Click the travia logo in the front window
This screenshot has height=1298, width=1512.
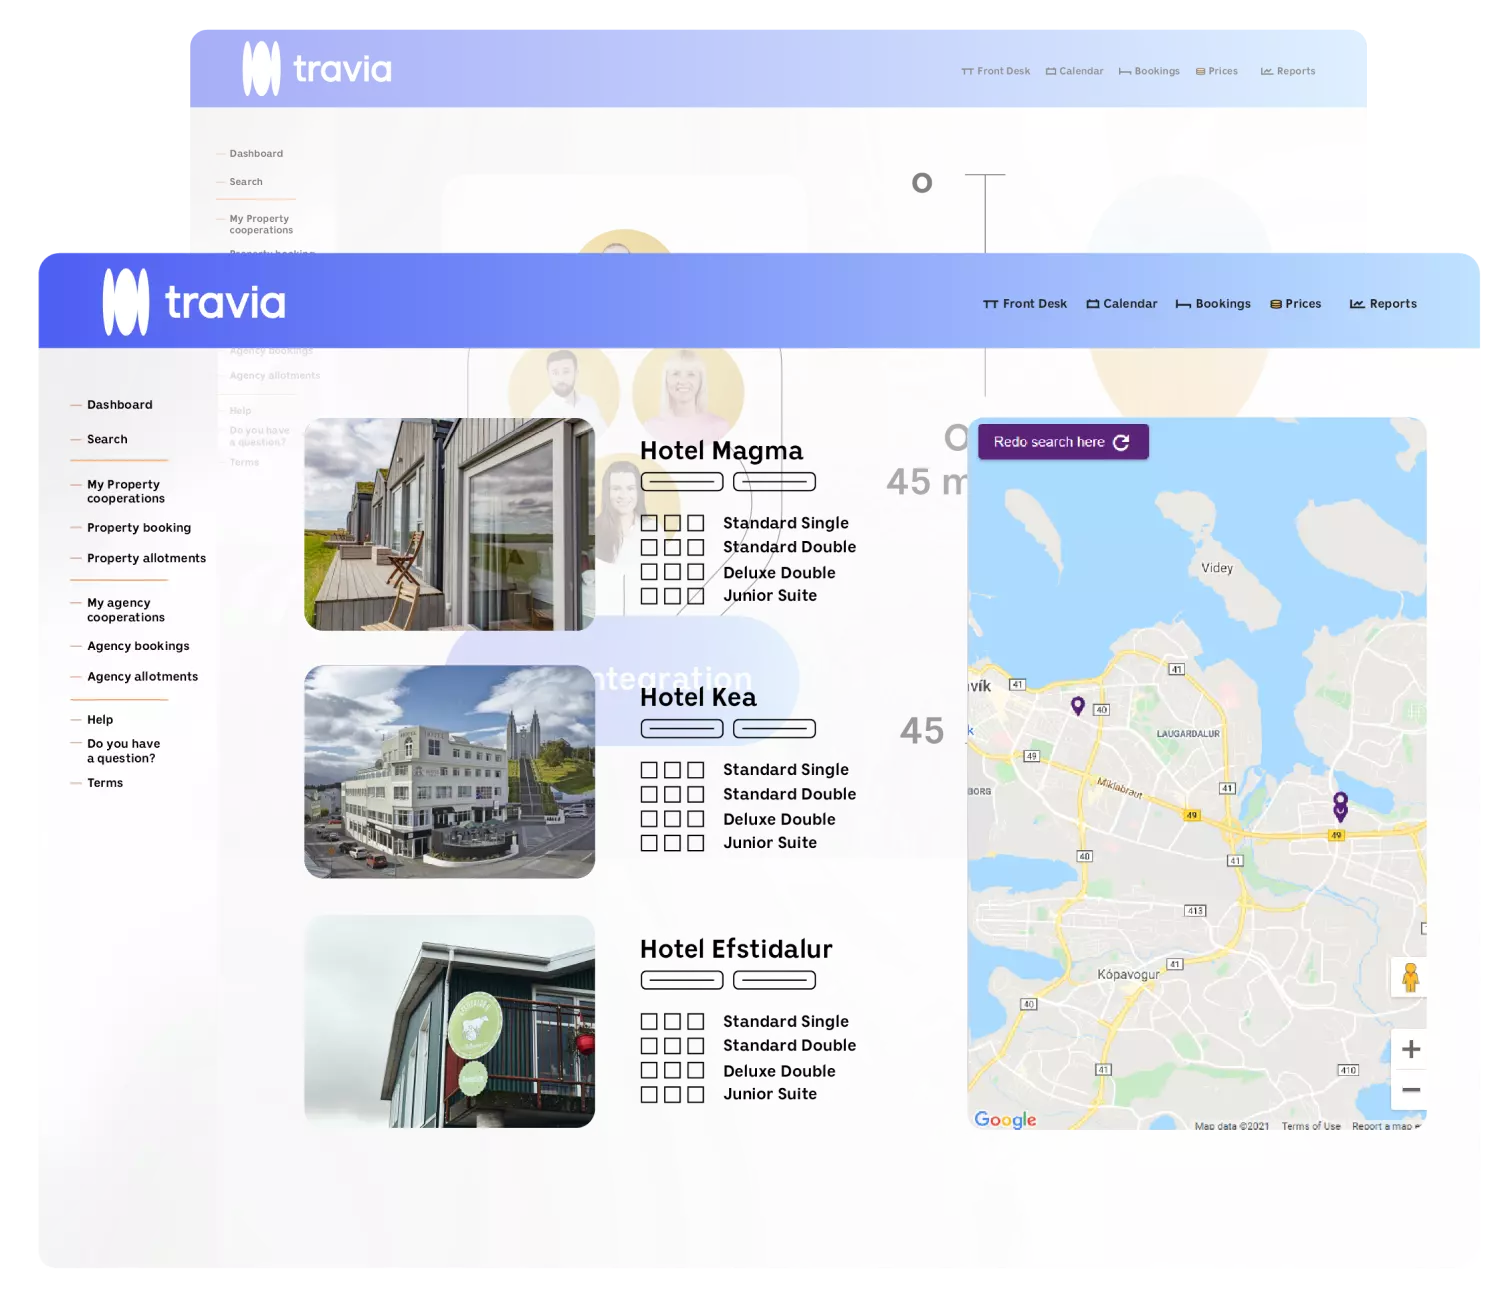pos(194,302)
